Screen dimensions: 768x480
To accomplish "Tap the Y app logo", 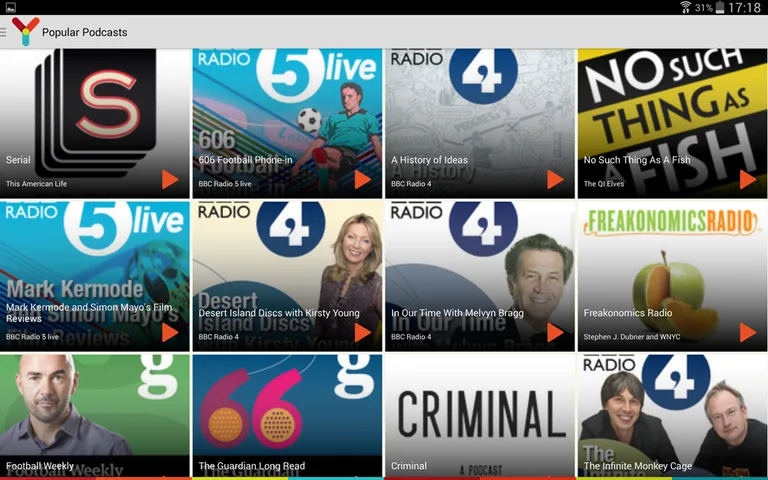I will [25, 31].
